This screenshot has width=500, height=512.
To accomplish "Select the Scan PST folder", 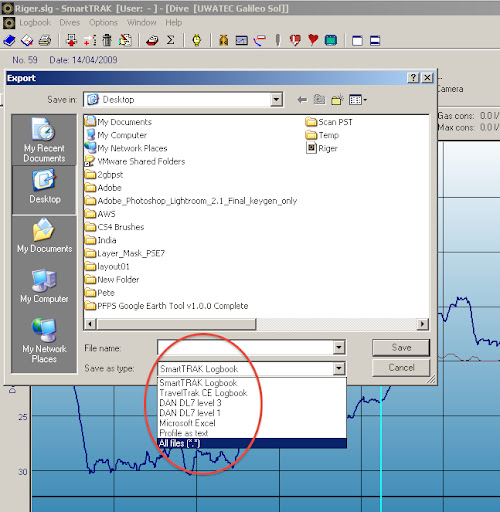I will point(329,122).
